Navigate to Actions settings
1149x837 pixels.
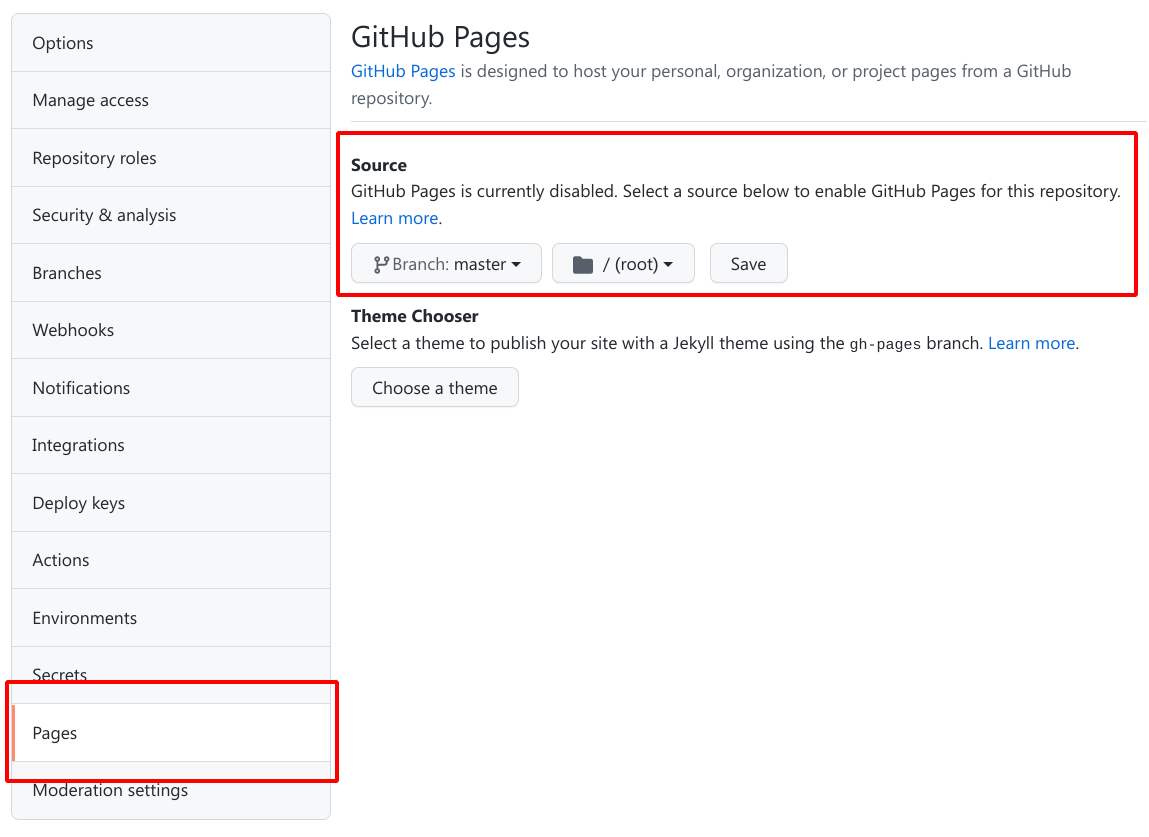pos(60,560)
